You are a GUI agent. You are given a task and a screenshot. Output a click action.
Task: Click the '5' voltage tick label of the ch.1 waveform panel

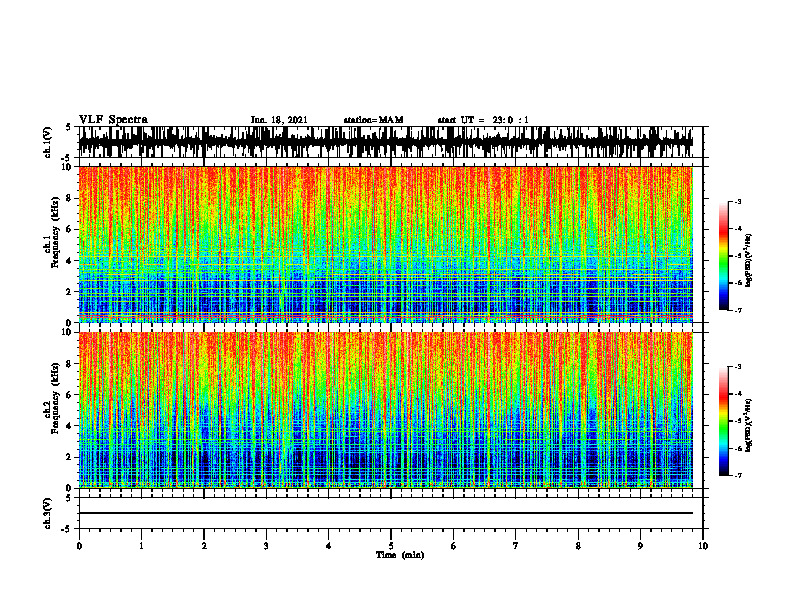[68, 127]
